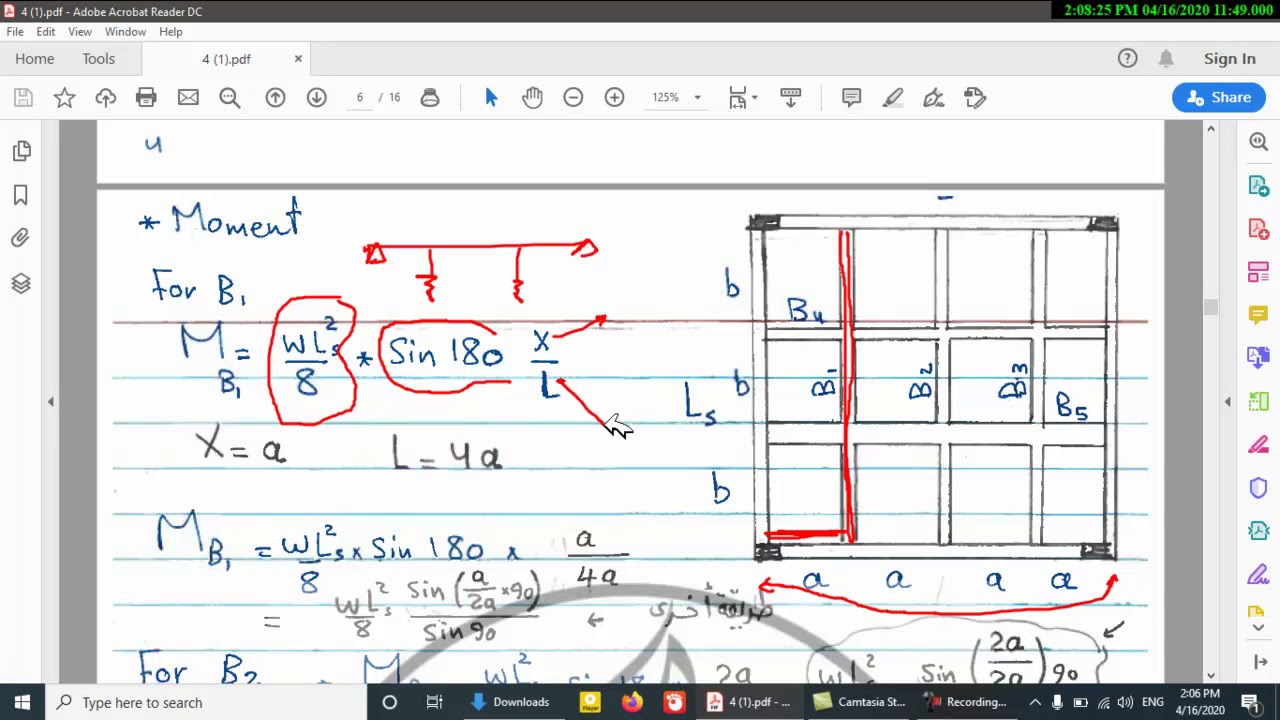Open the Layers panel
The height and width of the screenshot is (720, 1280).
point(21,283)
